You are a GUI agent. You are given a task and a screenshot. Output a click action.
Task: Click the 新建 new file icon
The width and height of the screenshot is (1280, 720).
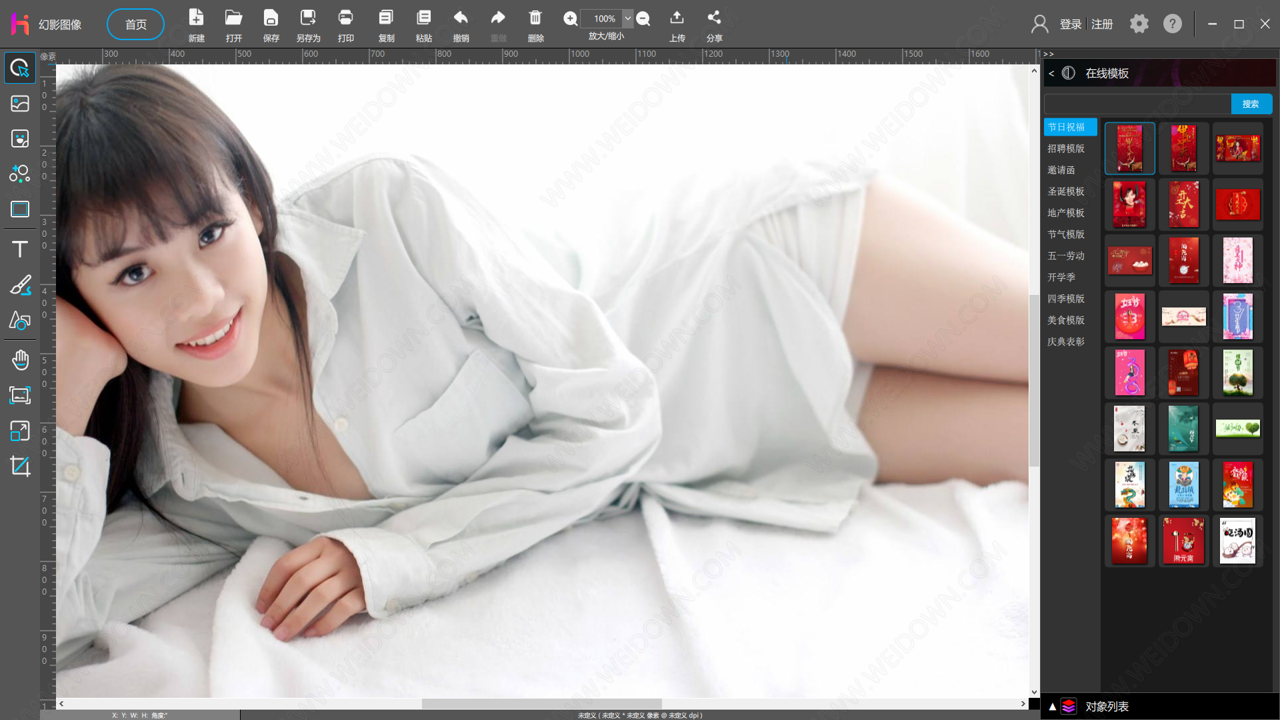point(196,17)
